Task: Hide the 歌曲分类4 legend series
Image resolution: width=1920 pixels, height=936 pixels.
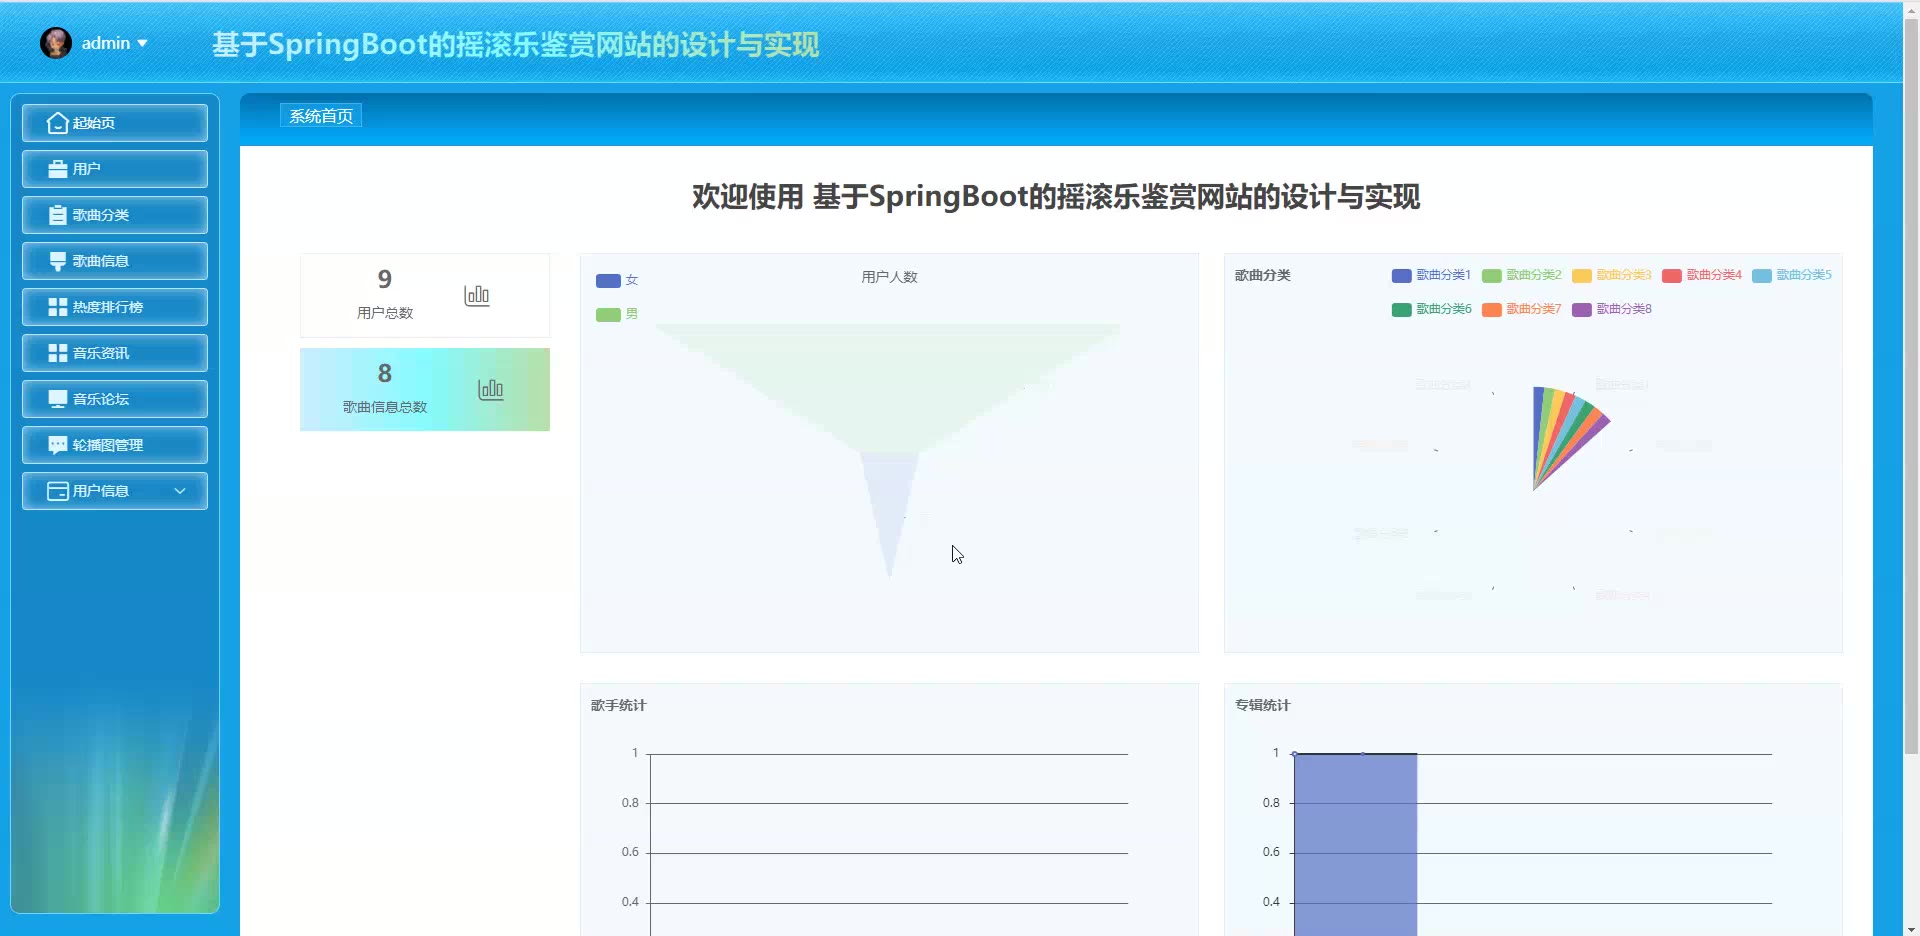Action: coord(1701,275)
